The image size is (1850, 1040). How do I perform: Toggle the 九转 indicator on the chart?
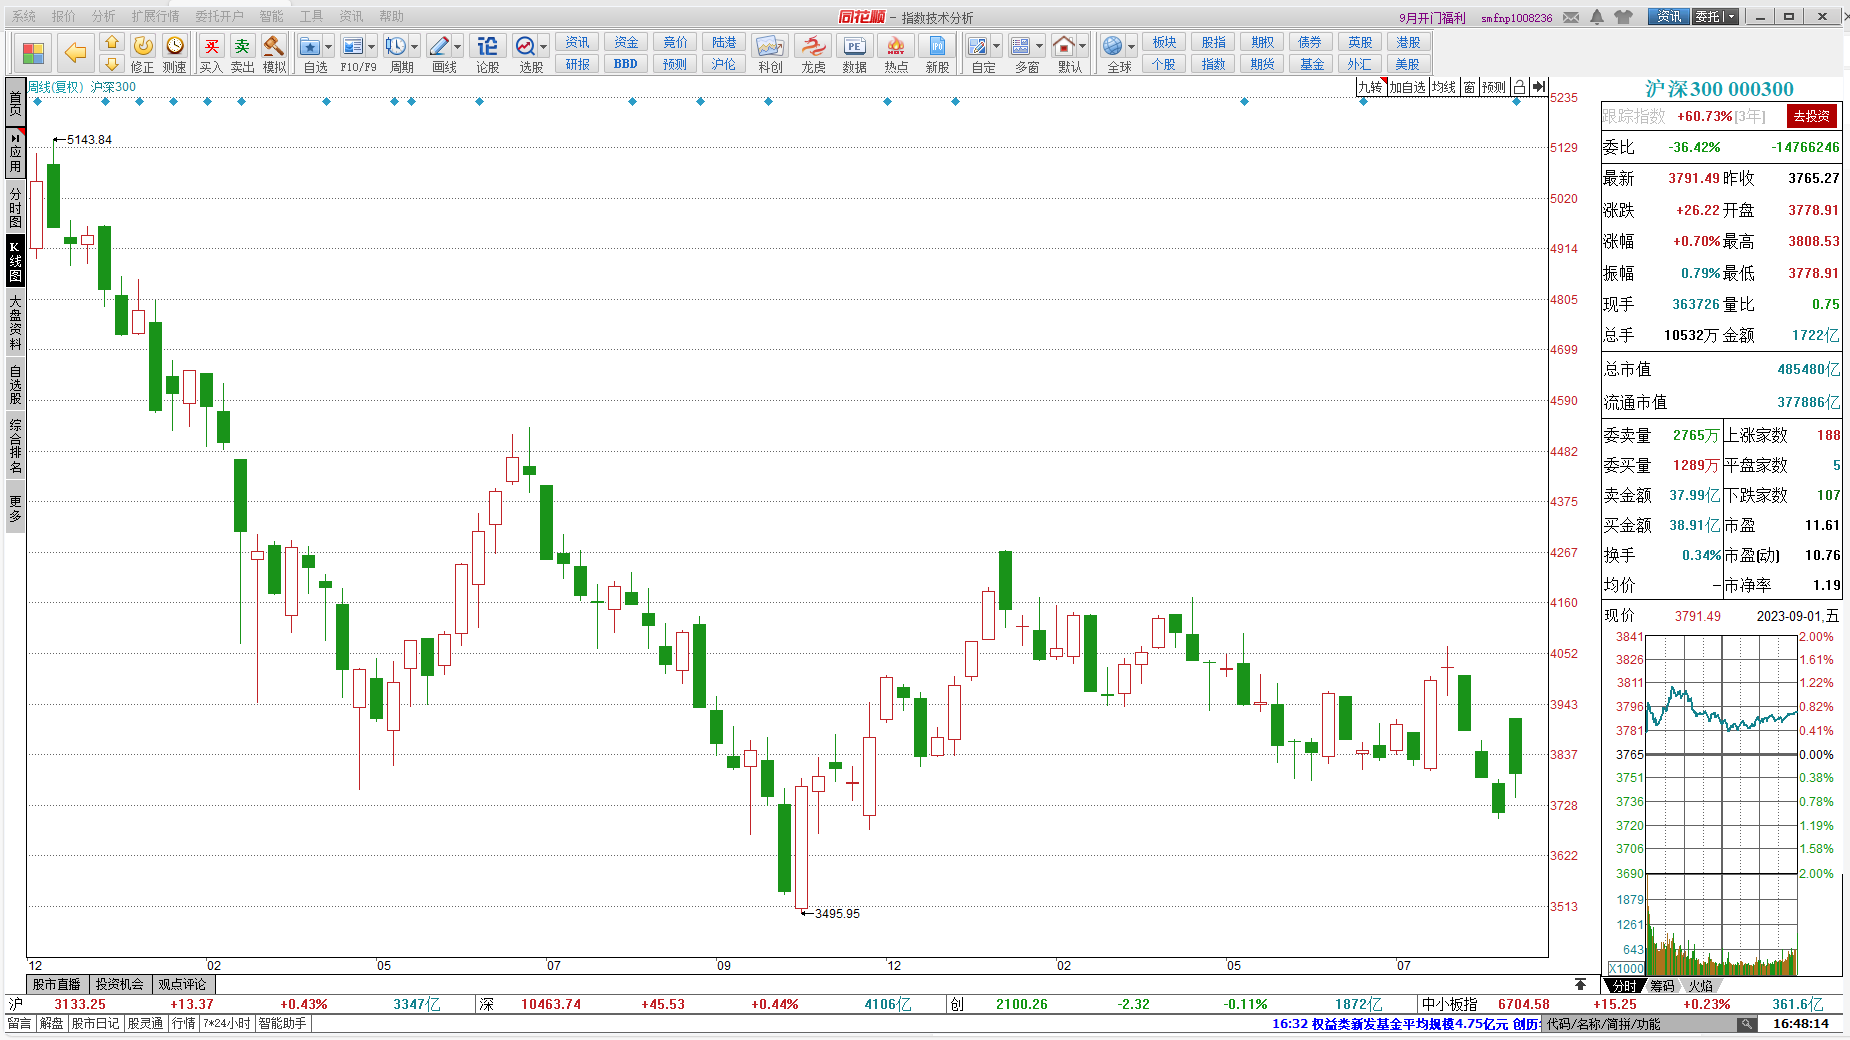(x=1370, y=88)
